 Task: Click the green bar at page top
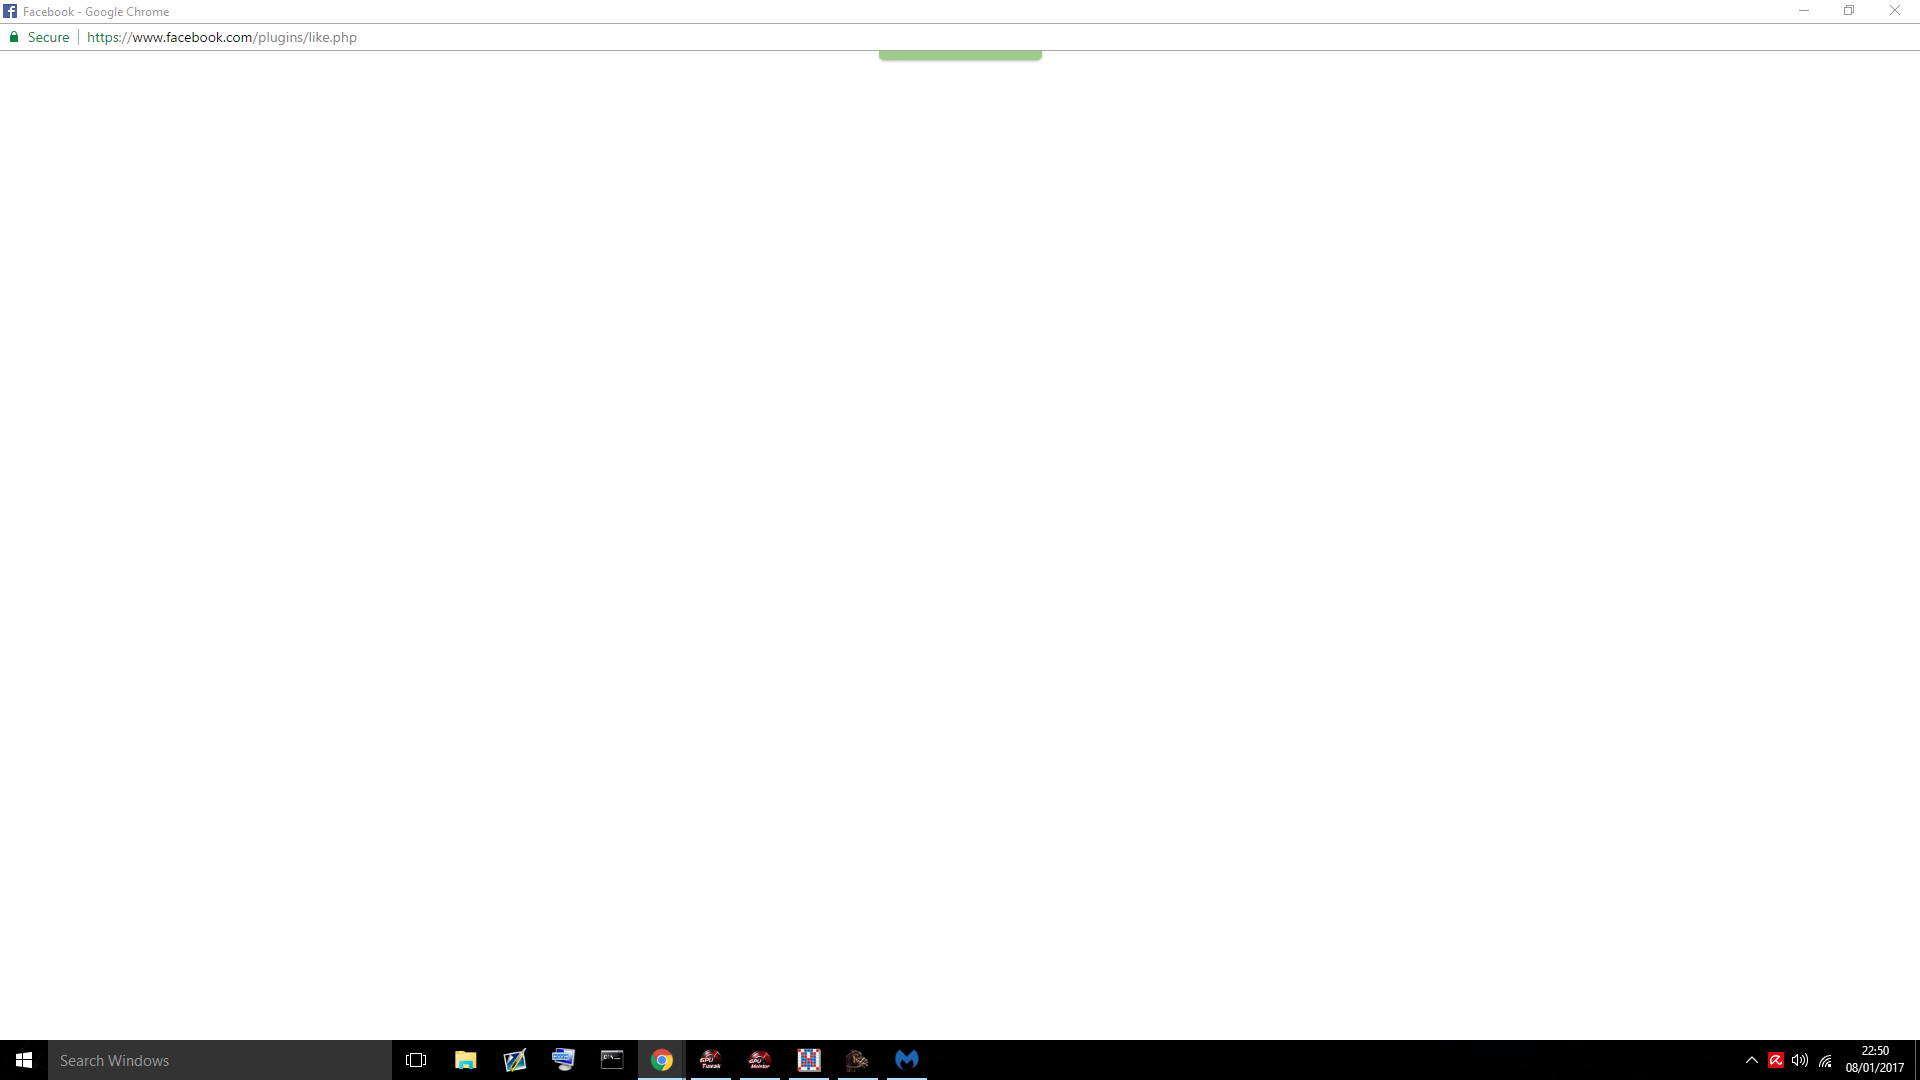point(960,55)
